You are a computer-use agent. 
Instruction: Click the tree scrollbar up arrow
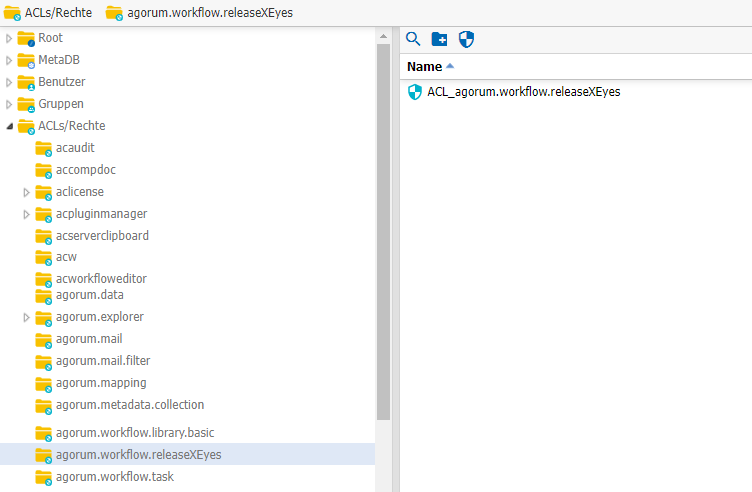(383, 36)
